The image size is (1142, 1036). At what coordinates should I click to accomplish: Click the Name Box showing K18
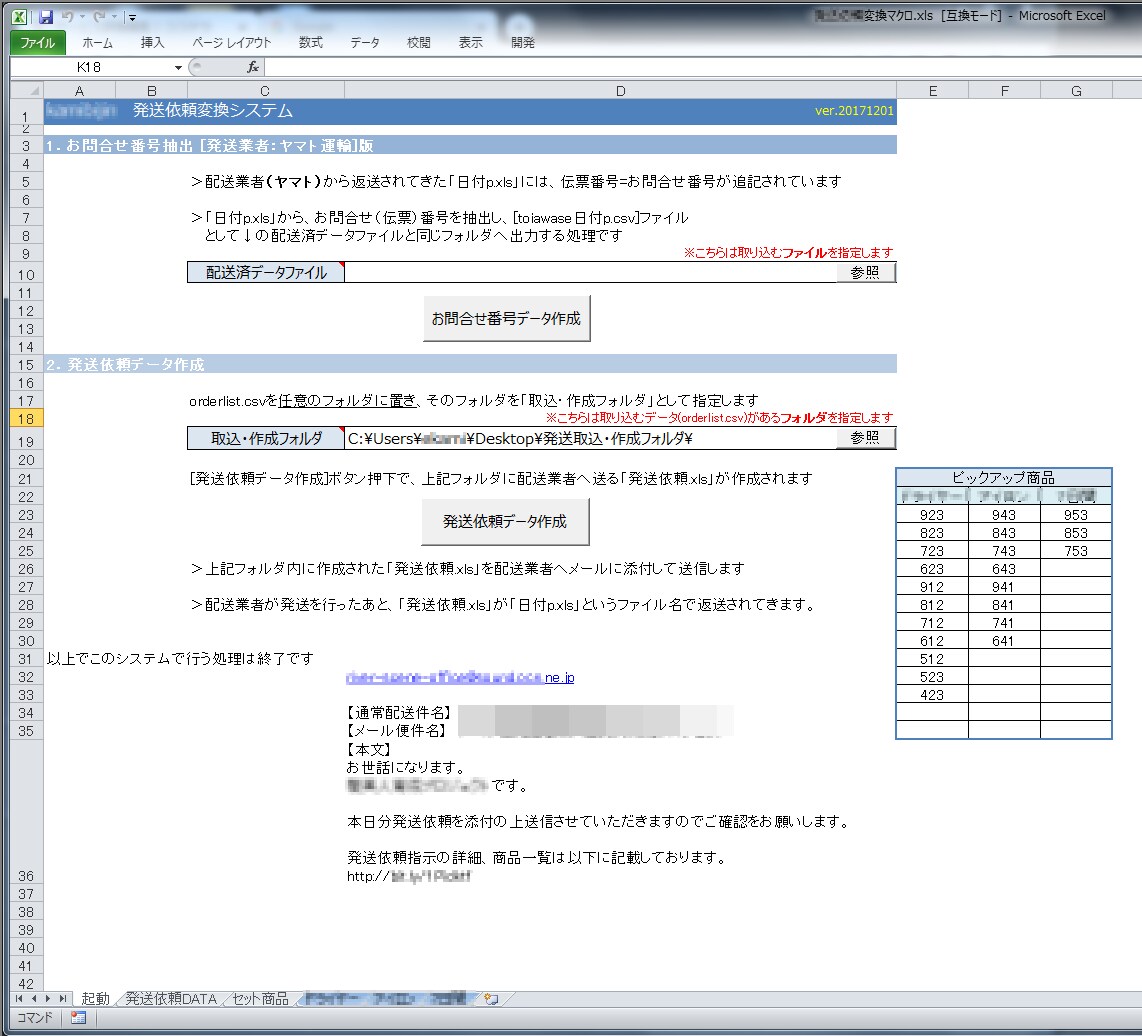[x=91, y=67]
